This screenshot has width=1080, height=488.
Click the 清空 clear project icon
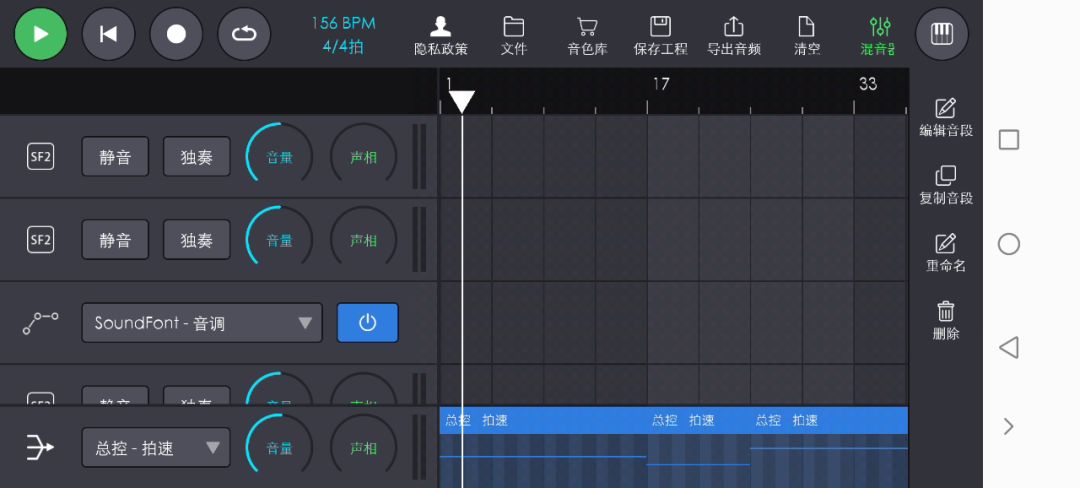[806, 35]
